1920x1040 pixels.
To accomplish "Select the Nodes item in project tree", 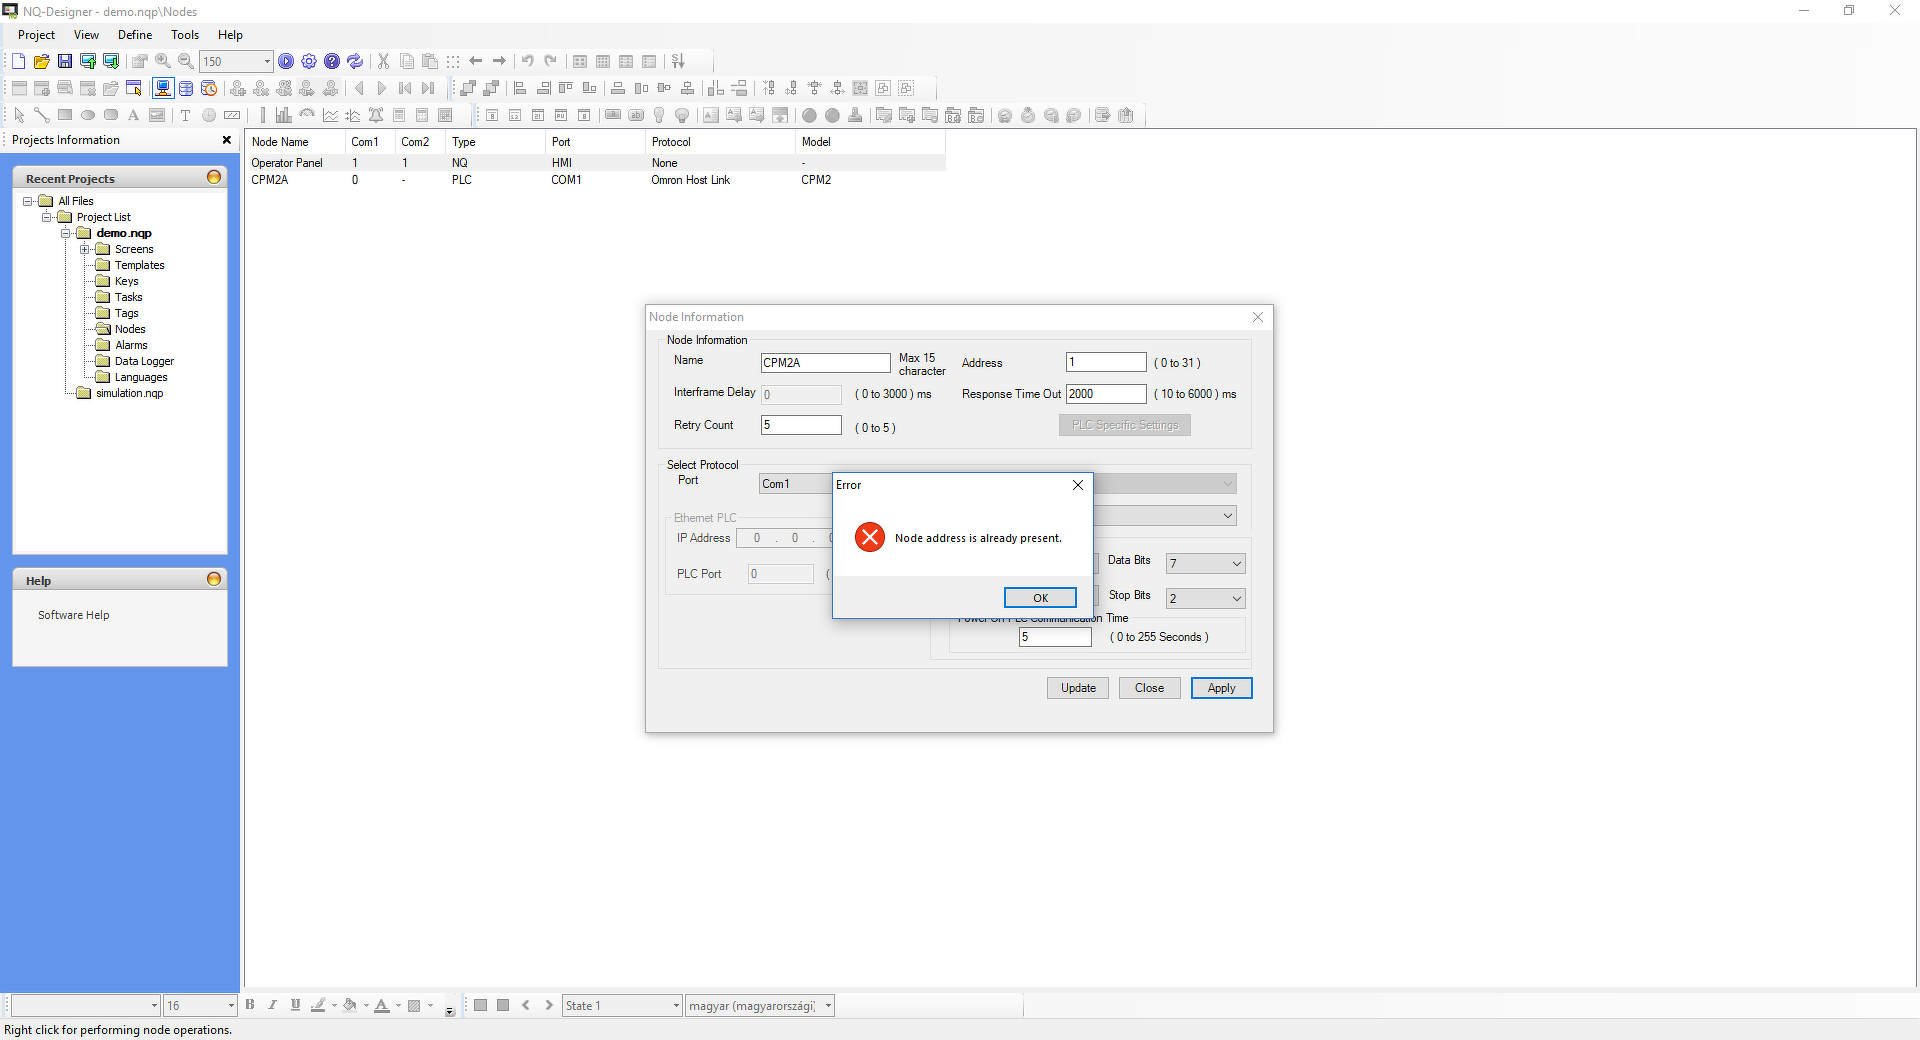I will tap(130, 329).
